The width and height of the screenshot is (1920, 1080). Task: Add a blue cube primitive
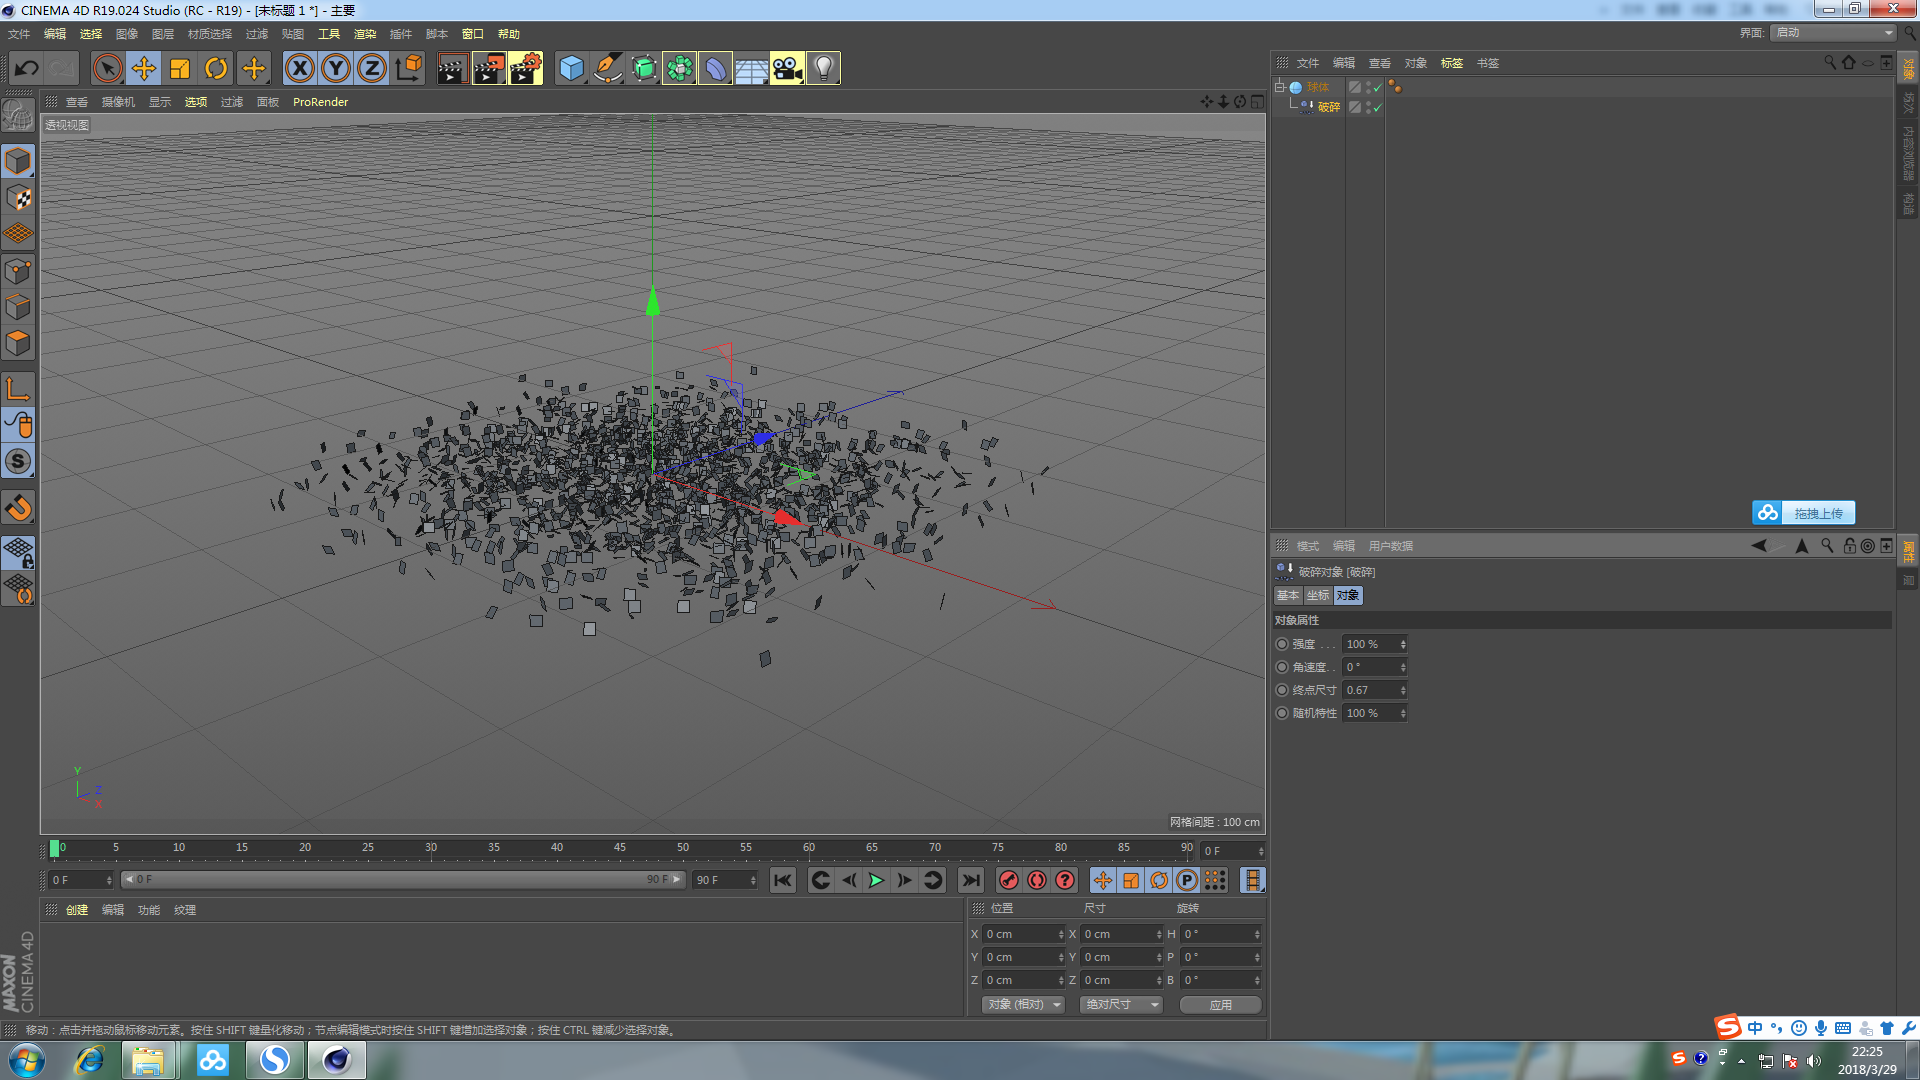coord(571,69)
